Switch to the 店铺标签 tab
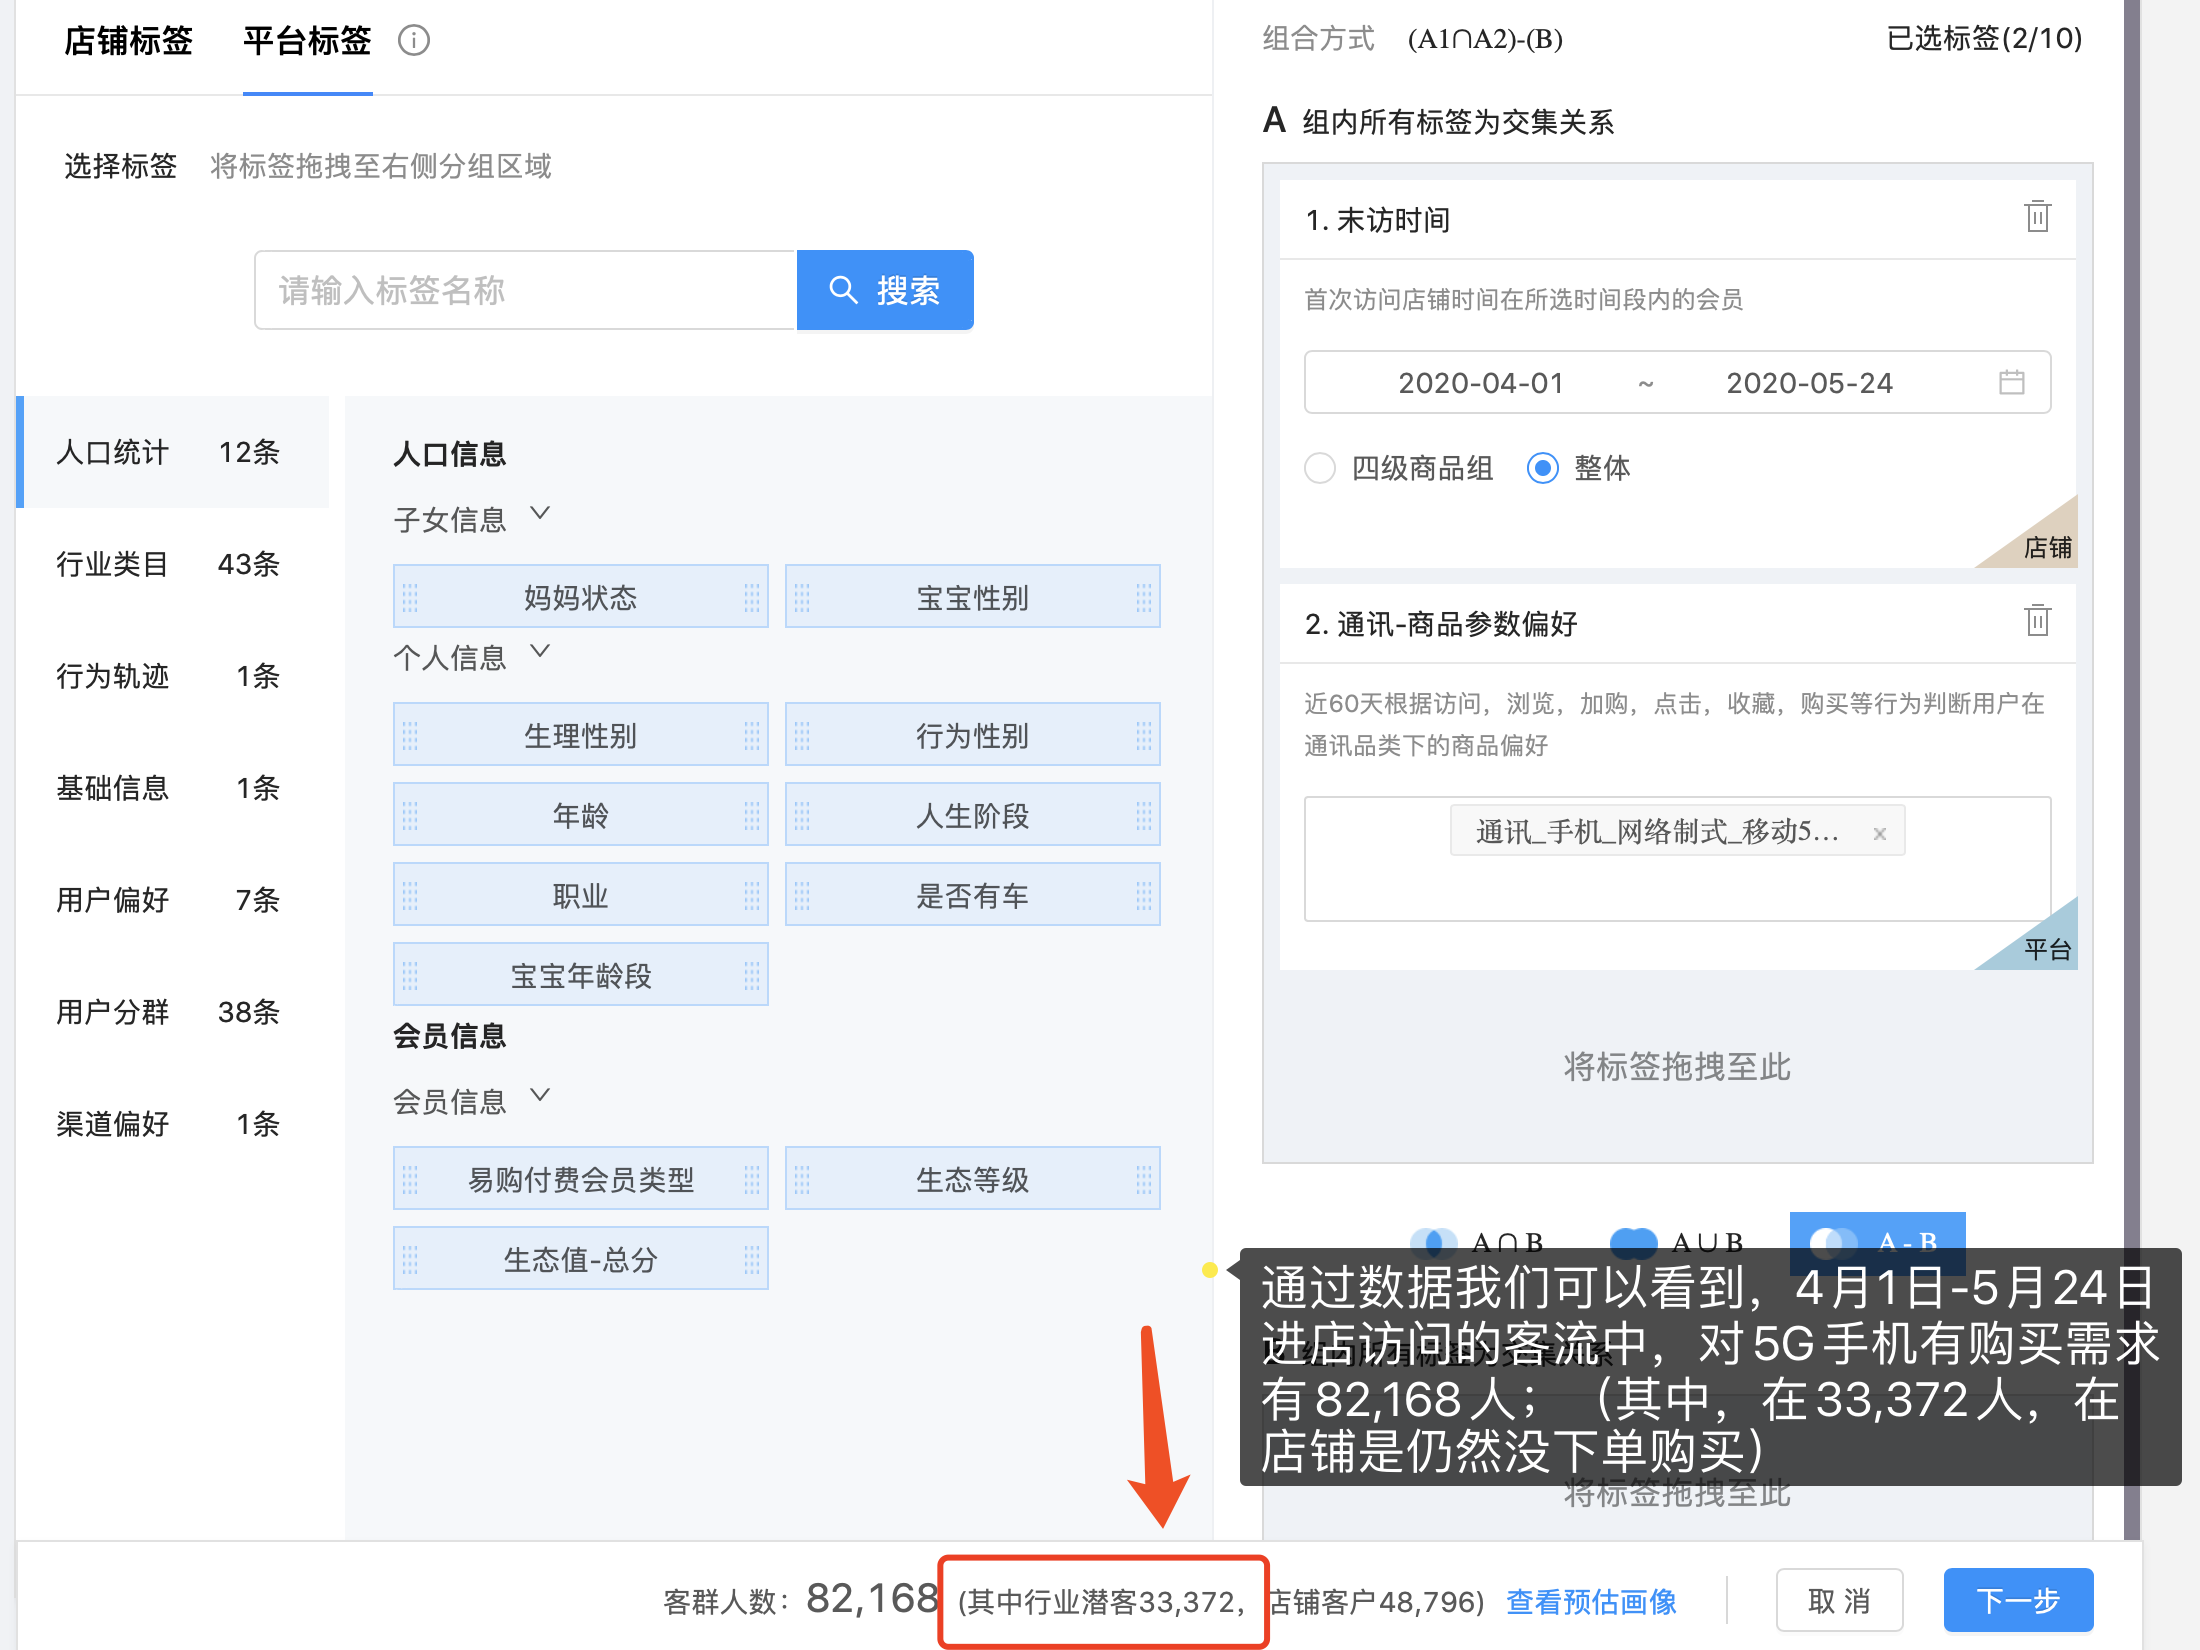The image size is (2200, 1650). click(x=128, y=42)
